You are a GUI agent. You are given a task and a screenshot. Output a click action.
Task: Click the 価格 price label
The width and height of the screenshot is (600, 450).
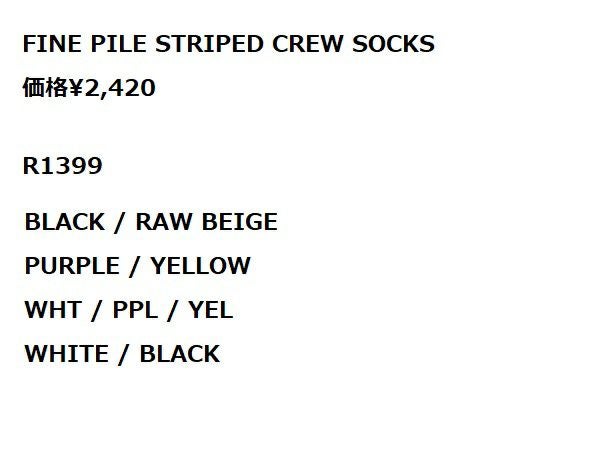(x=42, y=89)
